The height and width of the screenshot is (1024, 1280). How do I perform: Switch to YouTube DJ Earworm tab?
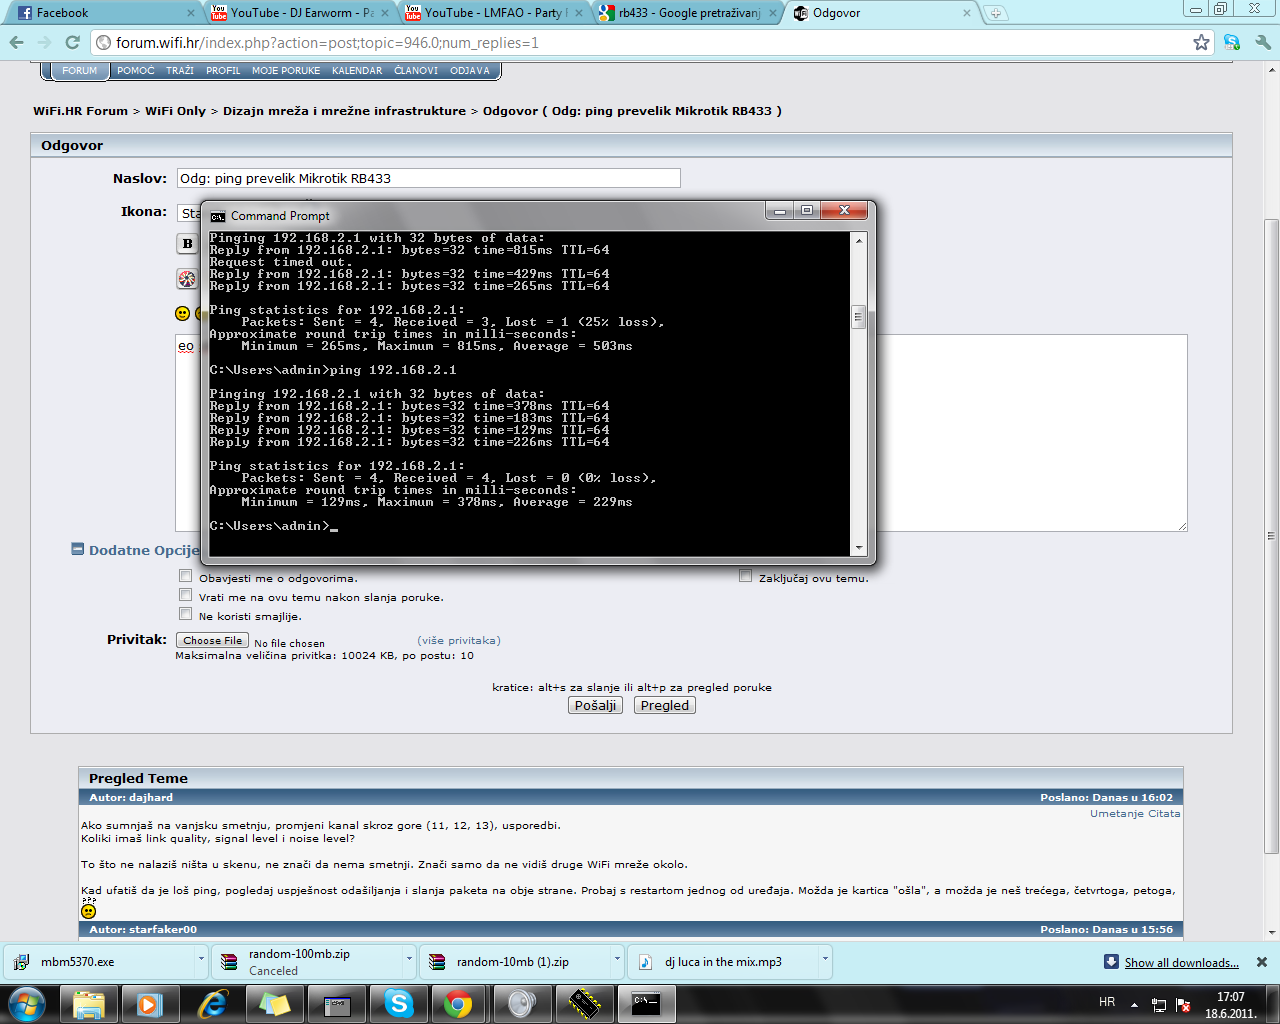tap(298, 13)
